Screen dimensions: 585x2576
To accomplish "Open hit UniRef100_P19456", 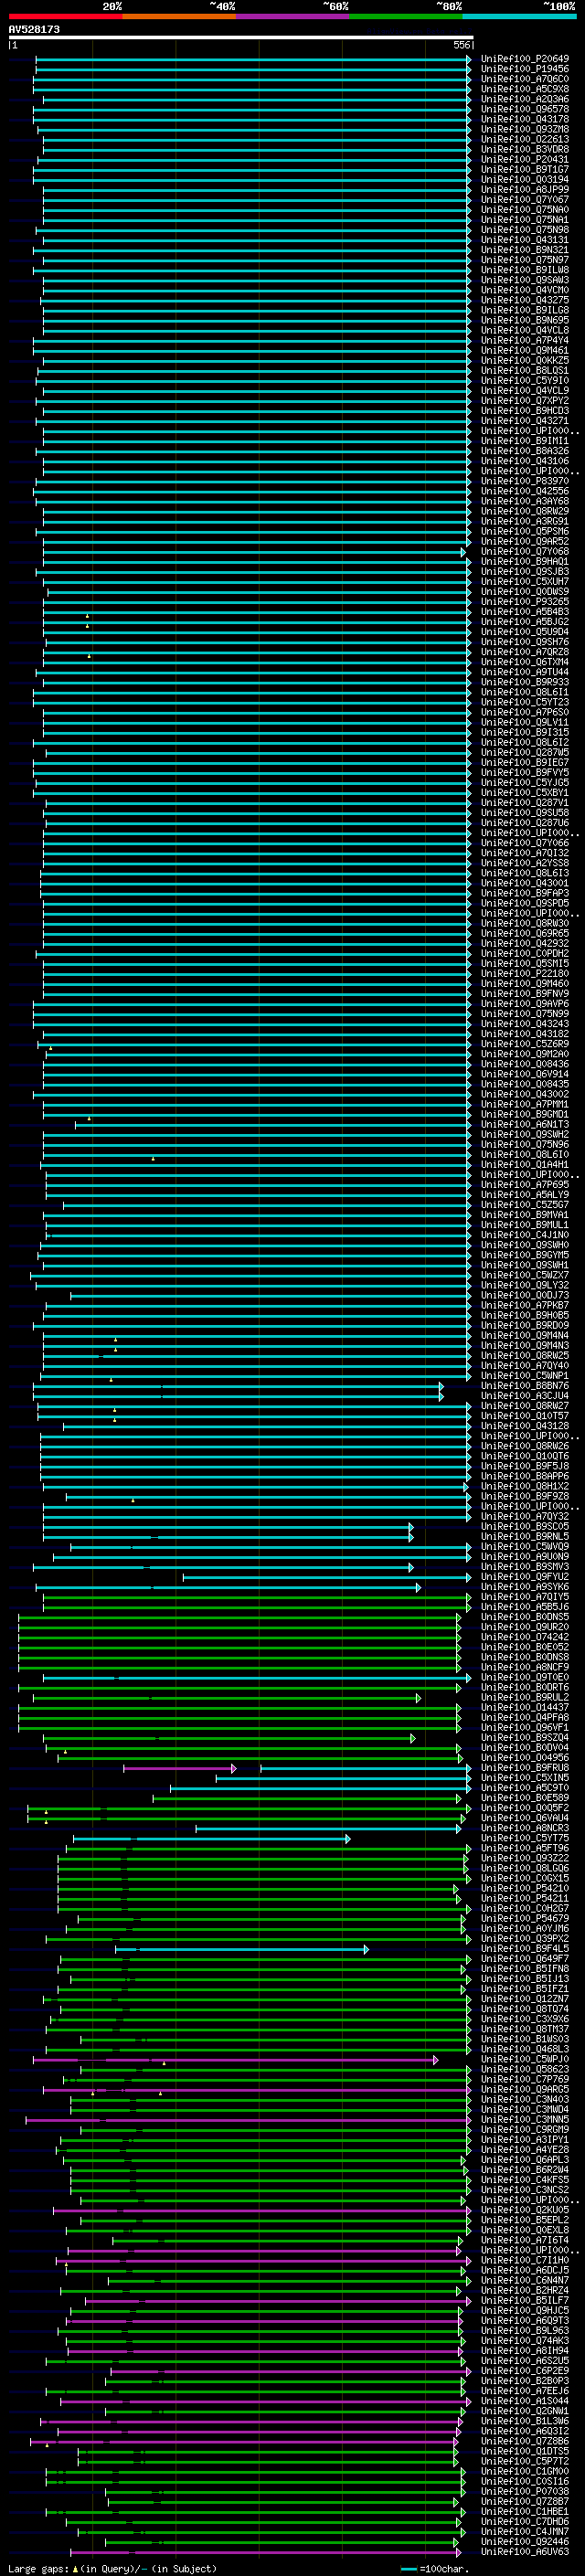I will 525,69.
